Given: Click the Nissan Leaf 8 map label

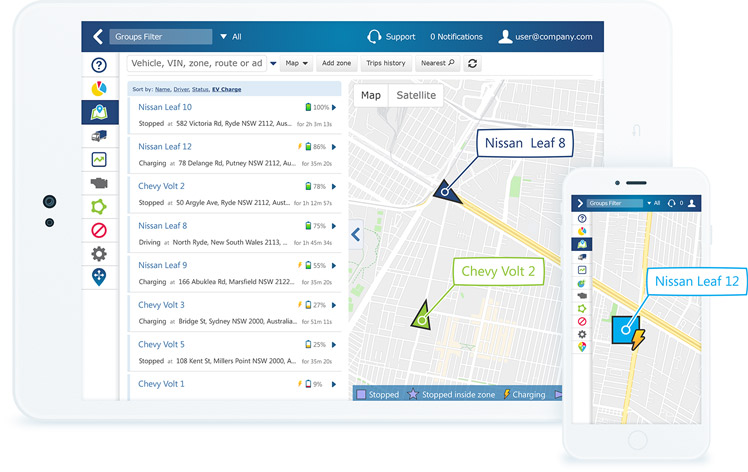Looking at the screenshot, I should click(x=525, y=143).
